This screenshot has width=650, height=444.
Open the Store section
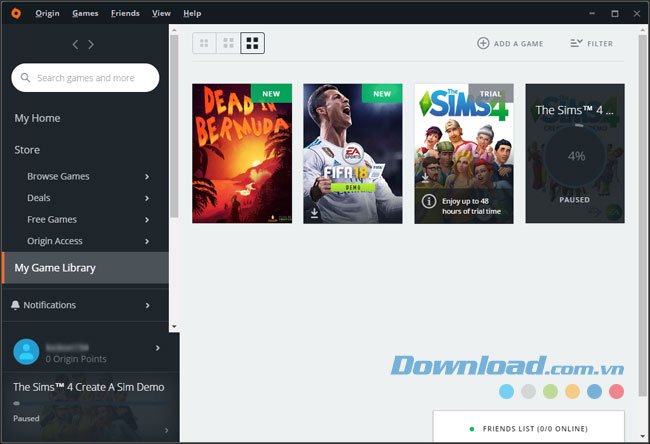coord(27,150)
